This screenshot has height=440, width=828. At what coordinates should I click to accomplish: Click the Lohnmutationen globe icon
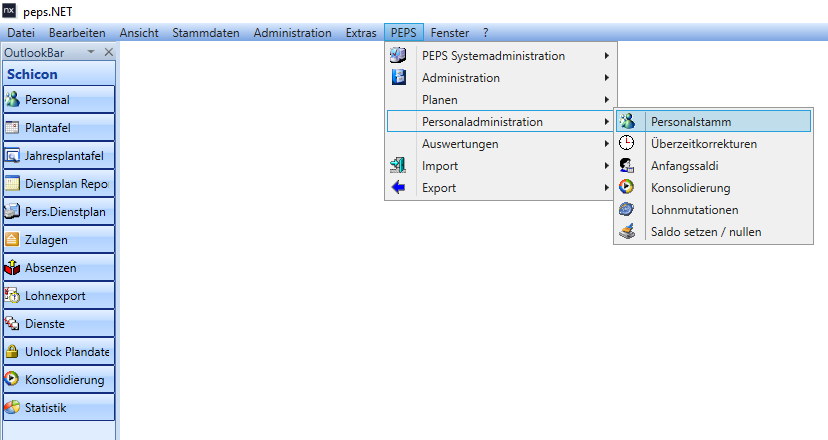(627, 209)
